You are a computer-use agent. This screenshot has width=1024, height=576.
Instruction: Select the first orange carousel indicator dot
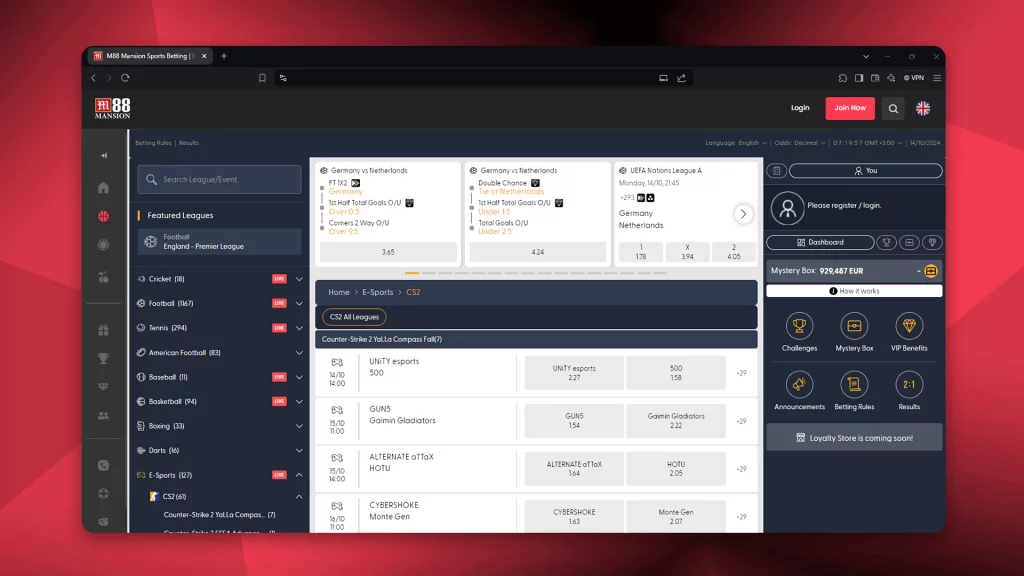coord(411,273)
